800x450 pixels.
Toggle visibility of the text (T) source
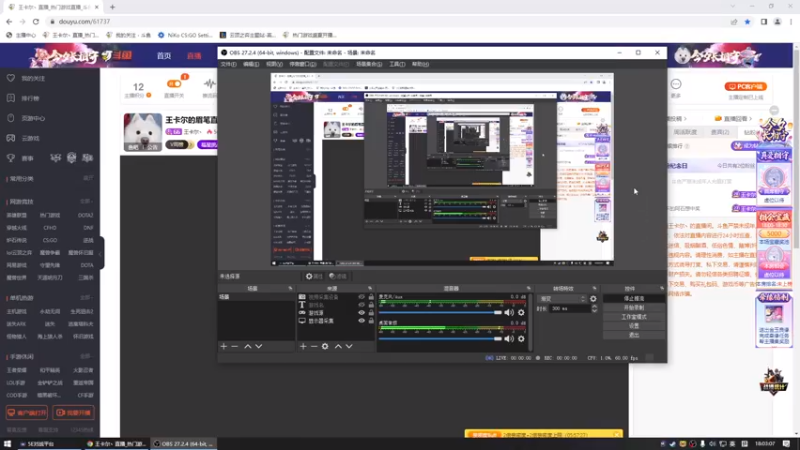click(361, 305)
